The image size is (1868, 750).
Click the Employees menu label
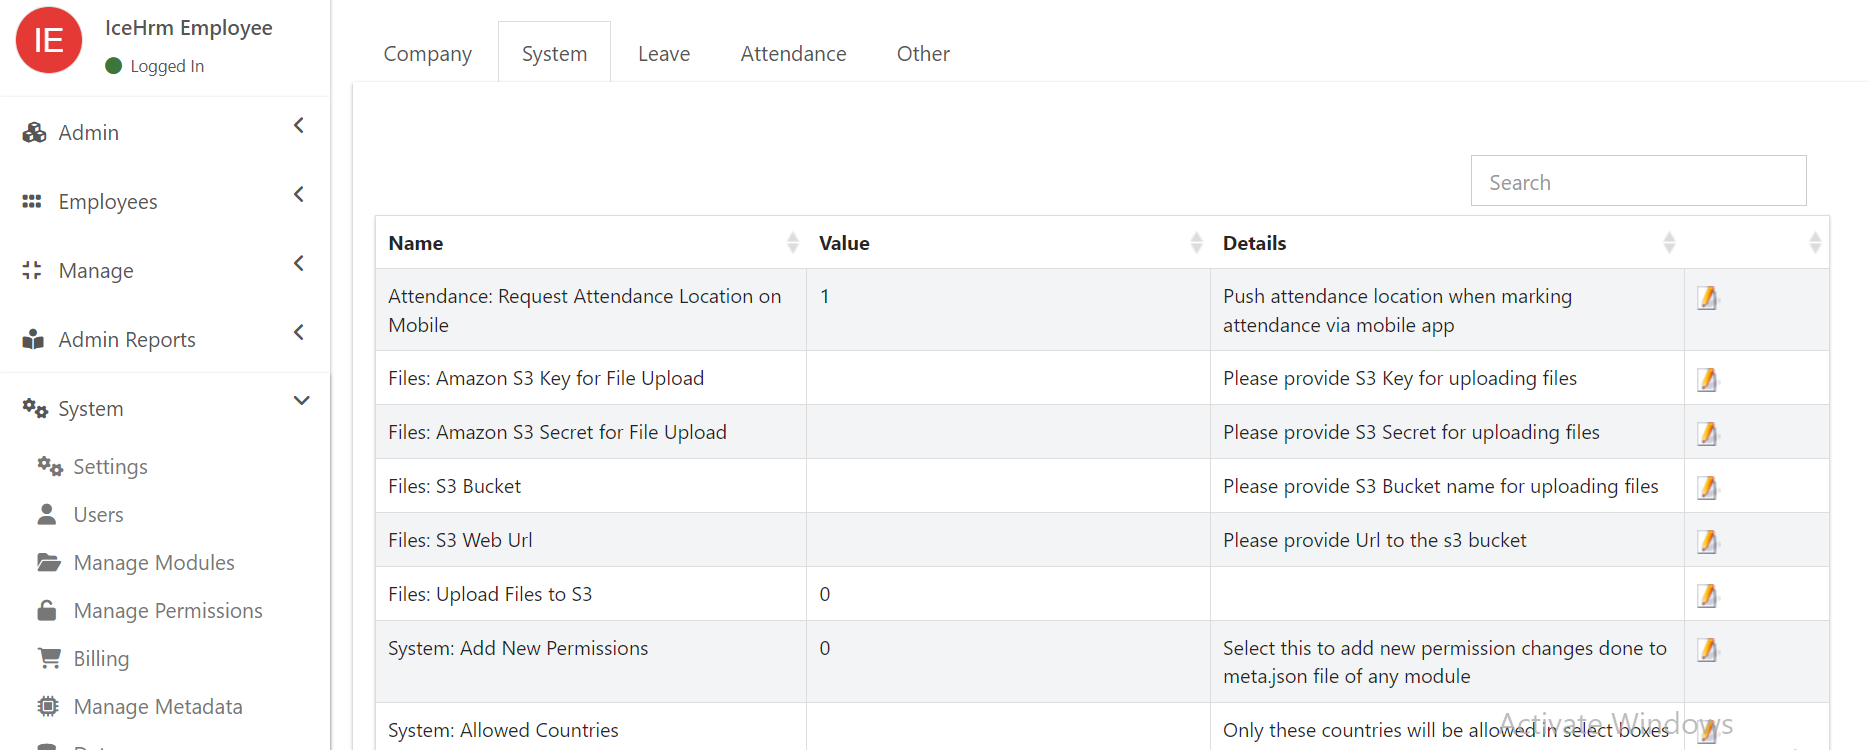point(108,202)
